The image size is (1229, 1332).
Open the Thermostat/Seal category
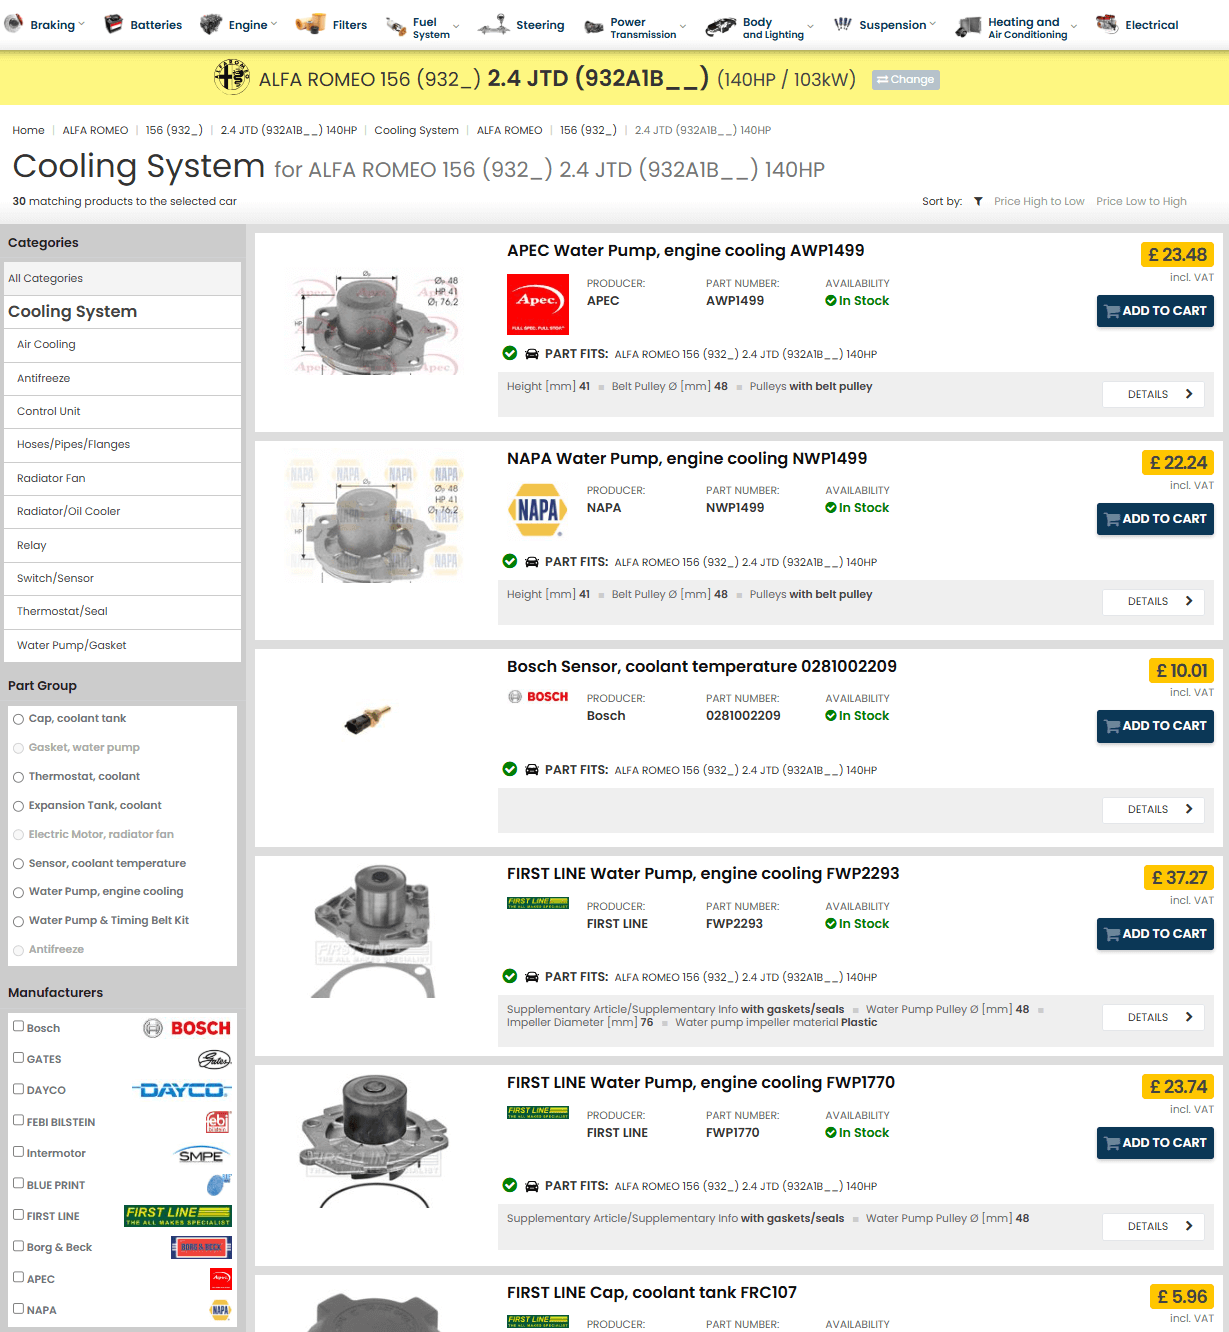123,612
